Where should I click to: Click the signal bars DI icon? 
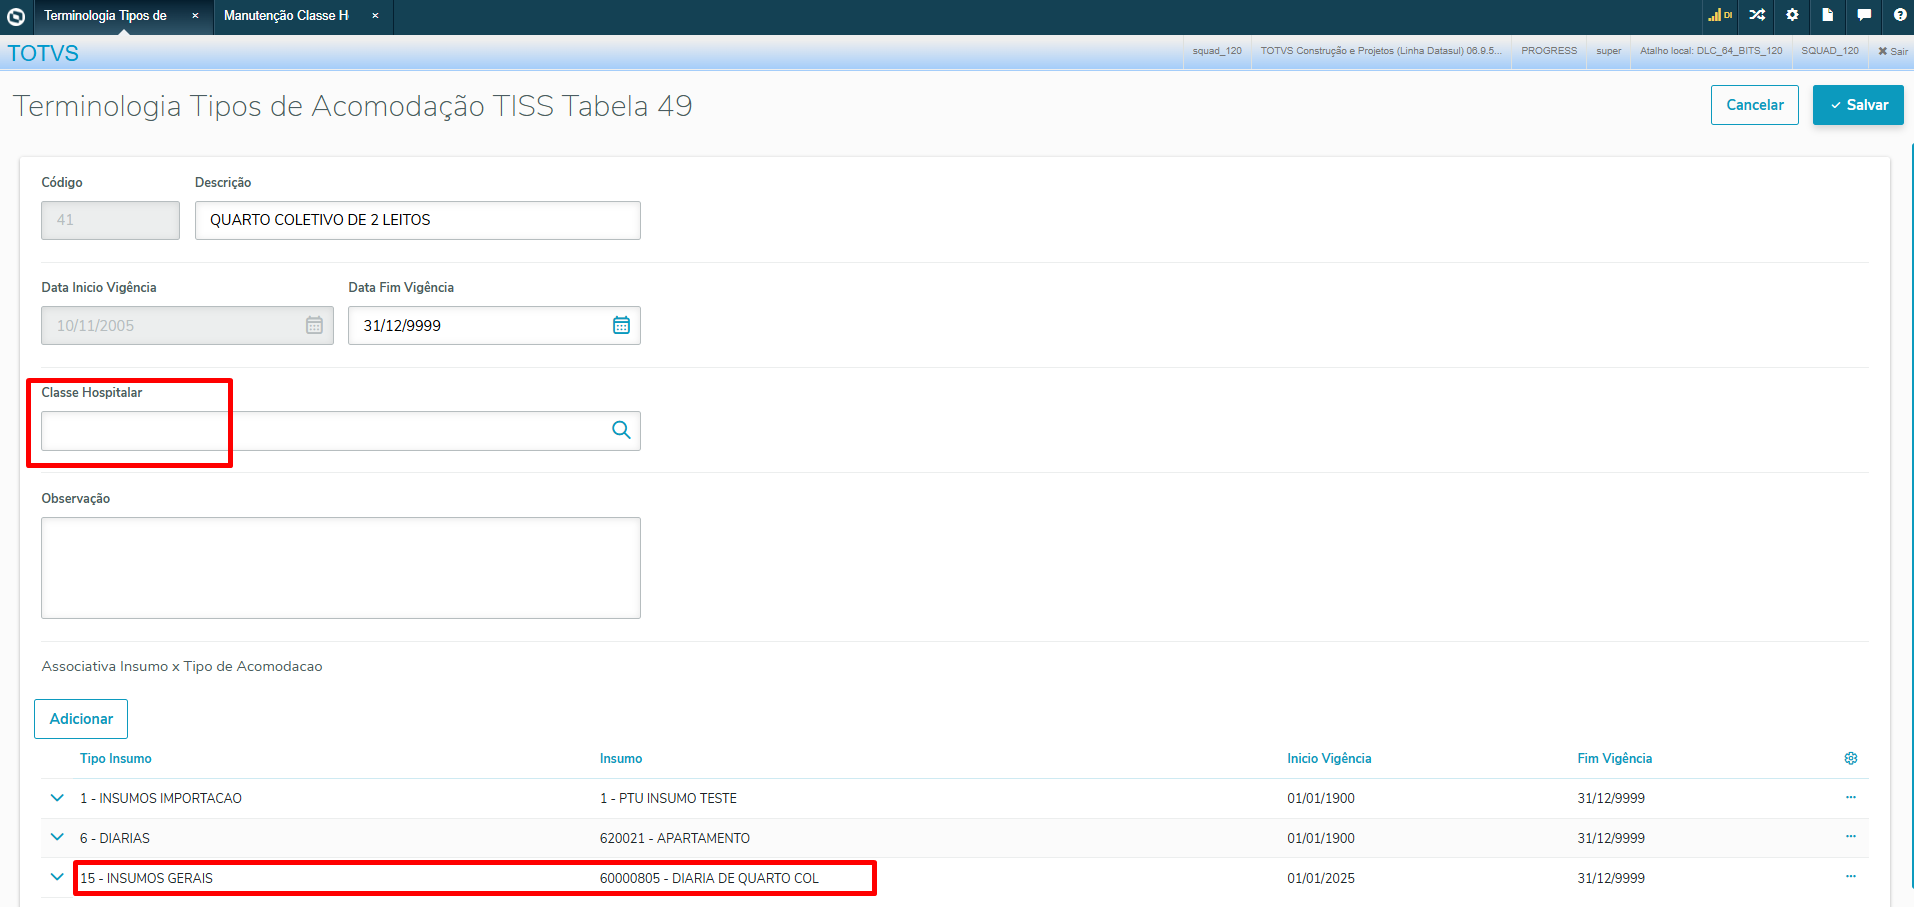point(1720,15)
